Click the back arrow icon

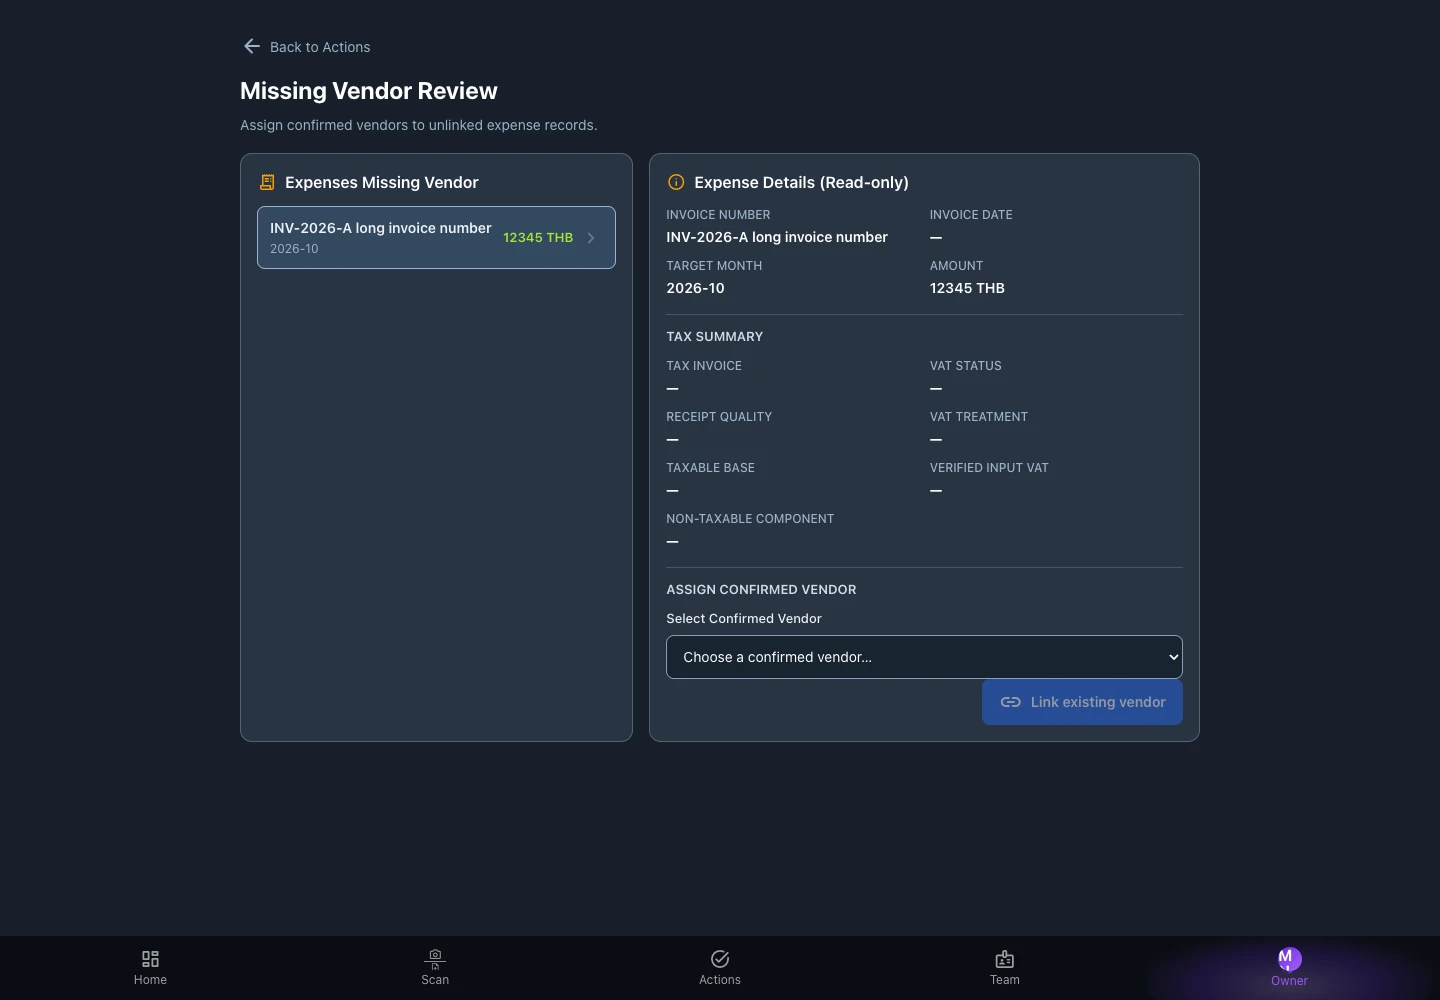(252, 46)
